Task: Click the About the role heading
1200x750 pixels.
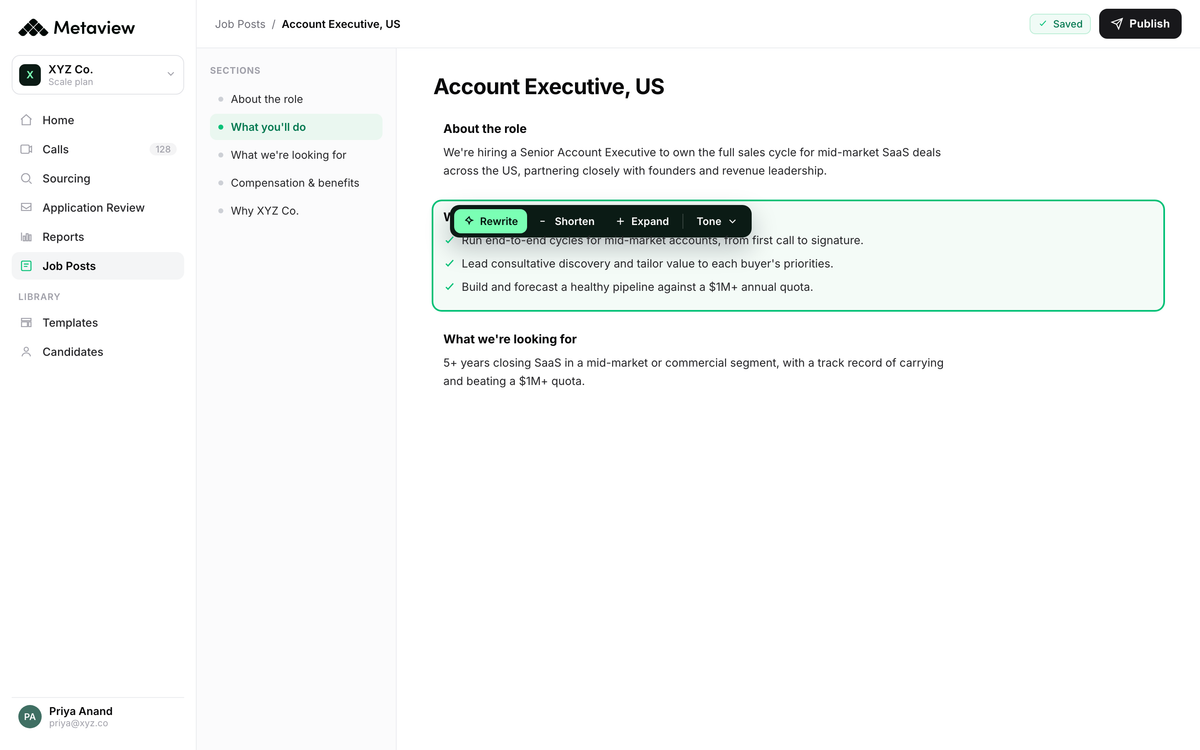Action: (x=485, y=129)
